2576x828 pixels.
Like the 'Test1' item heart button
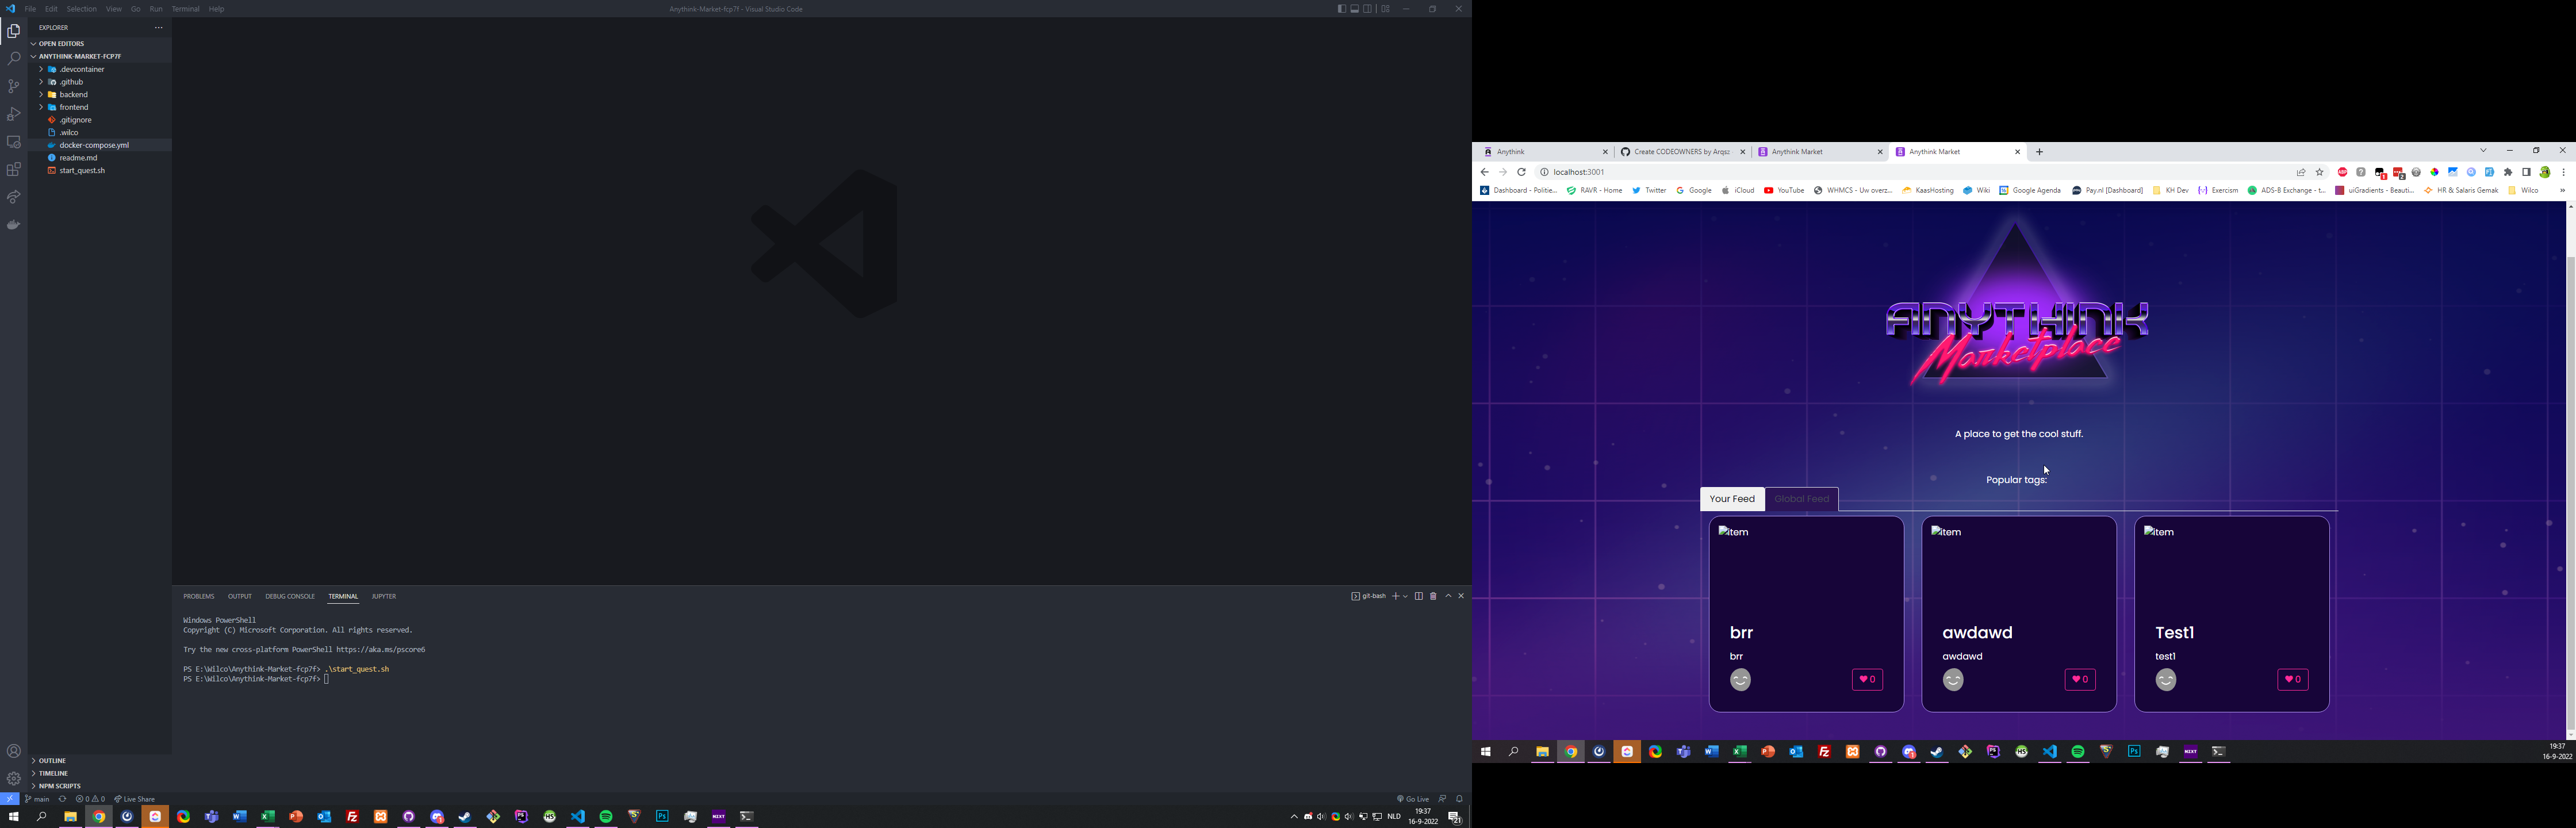(x=2292, y=680)
